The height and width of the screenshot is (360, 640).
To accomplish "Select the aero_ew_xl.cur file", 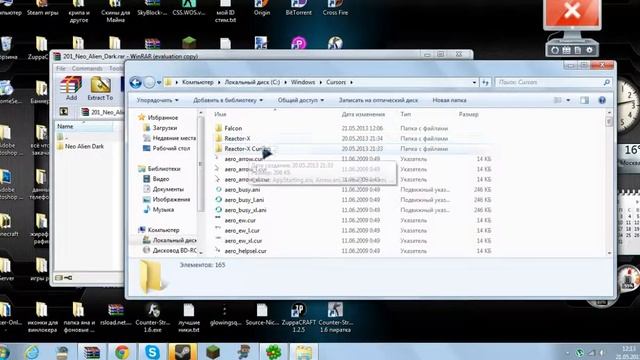I will pyautogui.click(x=243, y=241).
